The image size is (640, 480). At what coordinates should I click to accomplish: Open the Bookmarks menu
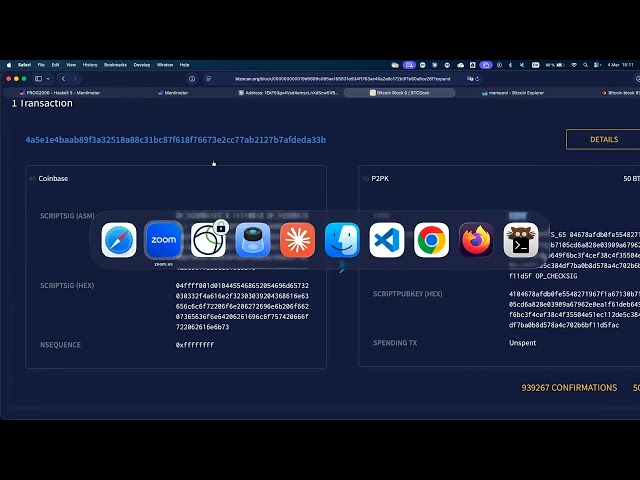click(x=116, y=65)
